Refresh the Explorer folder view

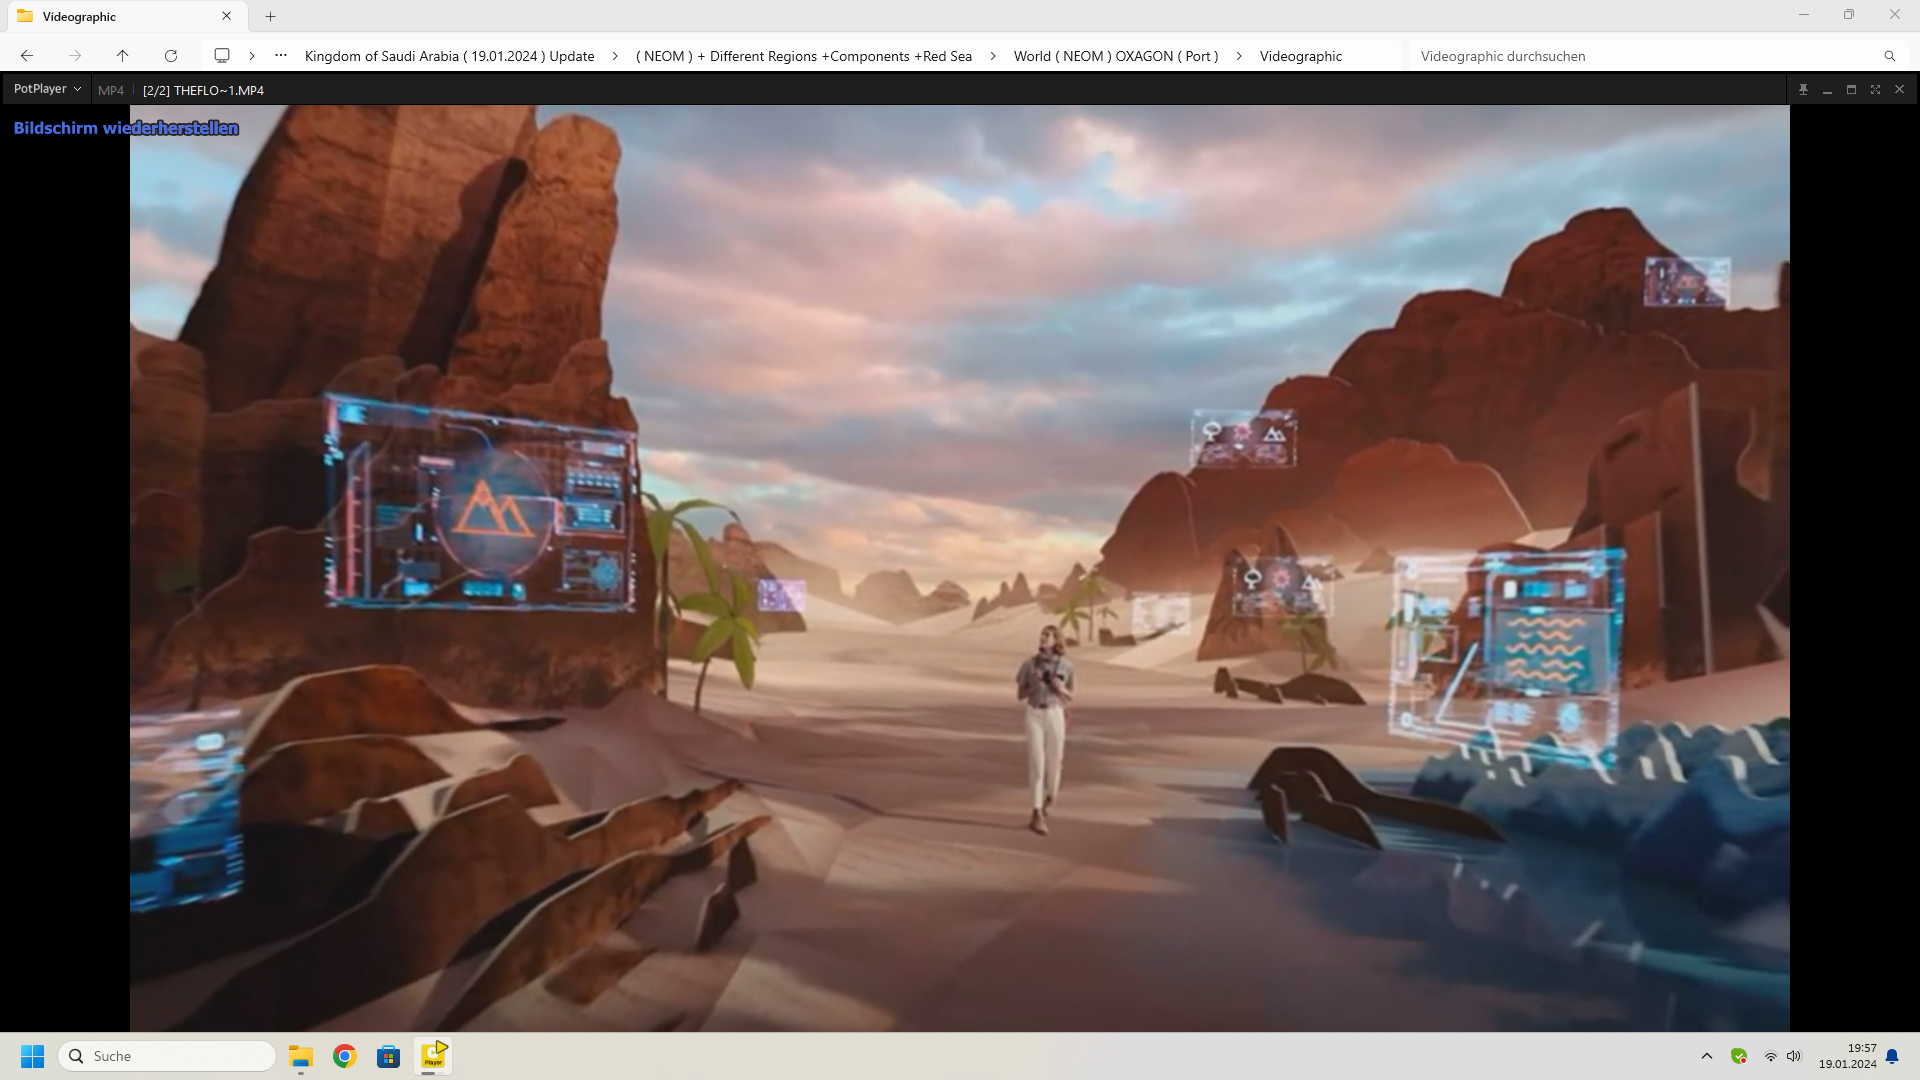[x=171, y=56]
